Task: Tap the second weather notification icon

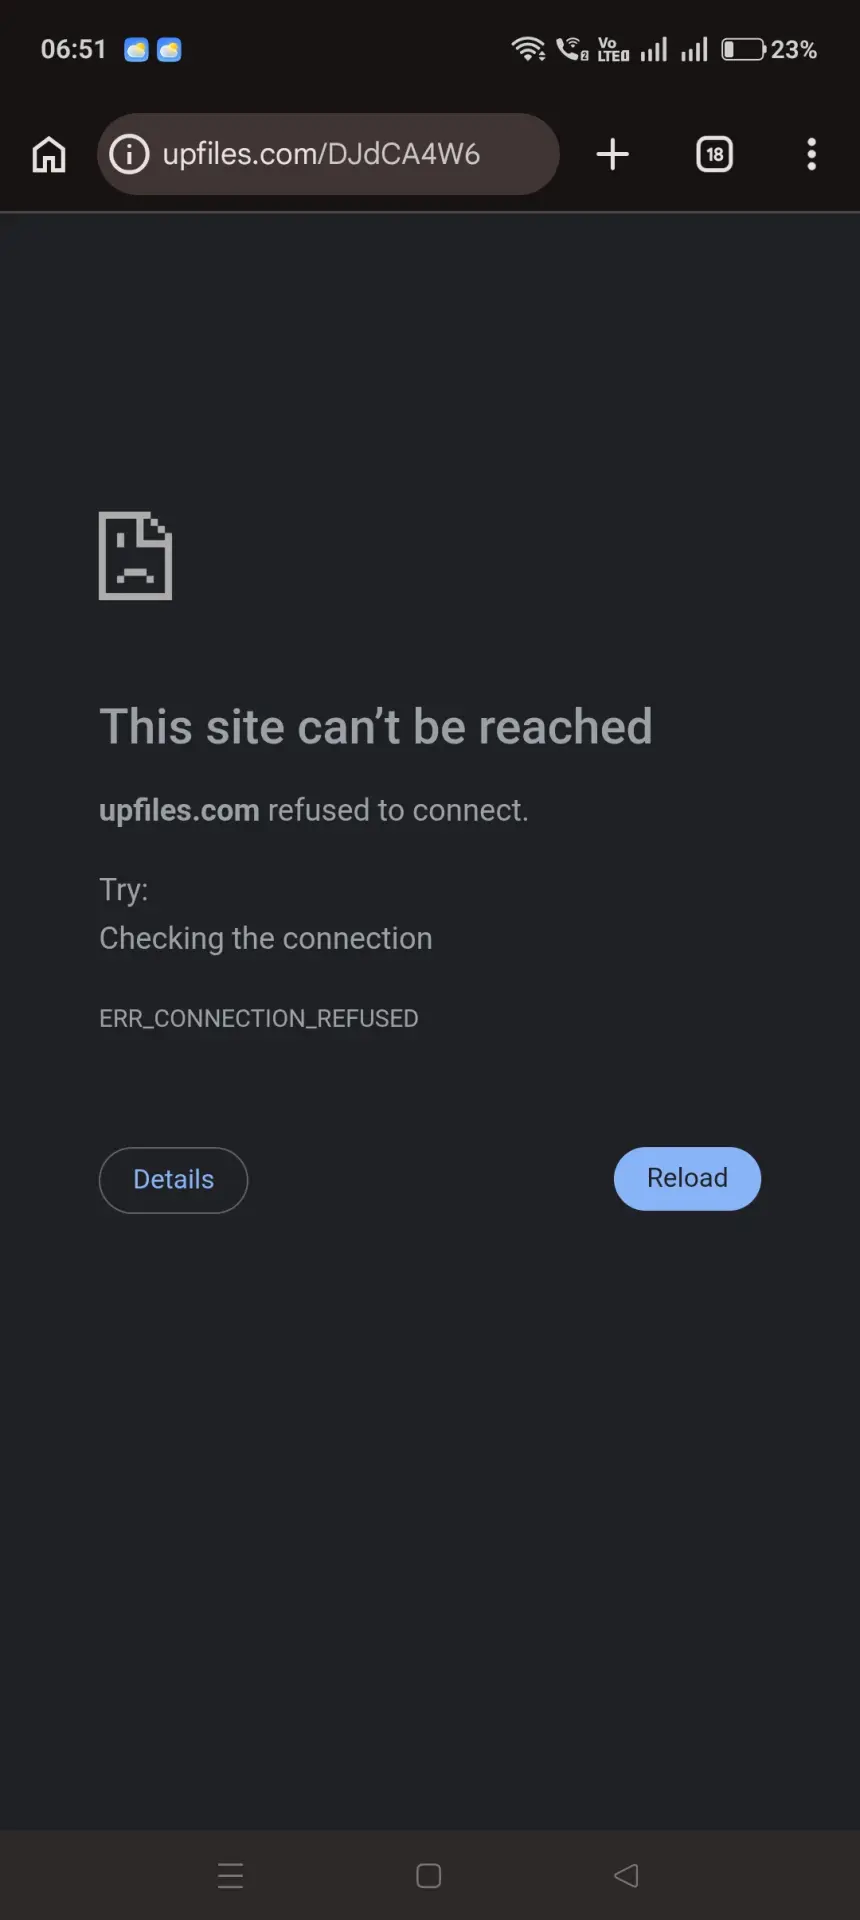Action: tap(169, 49)
